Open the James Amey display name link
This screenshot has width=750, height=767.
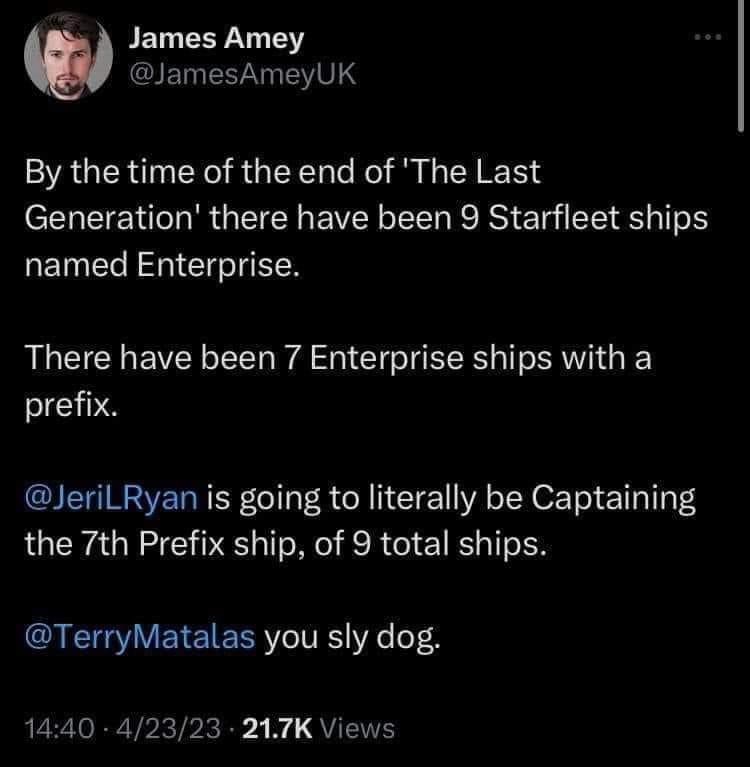pyautogui.click(x=217, y=41)
